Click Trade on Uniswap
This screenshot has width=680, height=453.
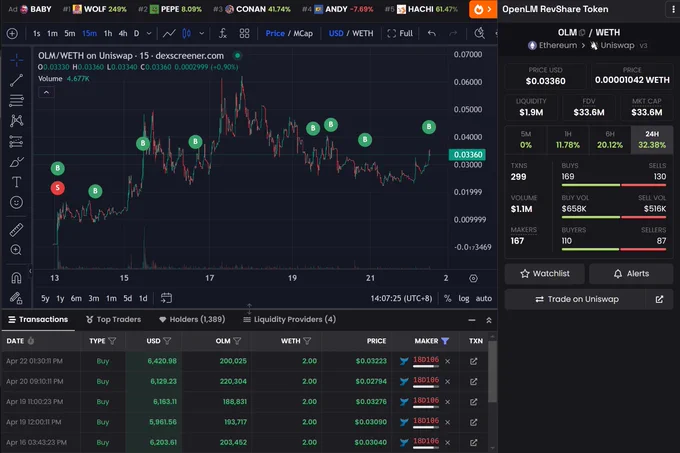(x=577, y=299)
